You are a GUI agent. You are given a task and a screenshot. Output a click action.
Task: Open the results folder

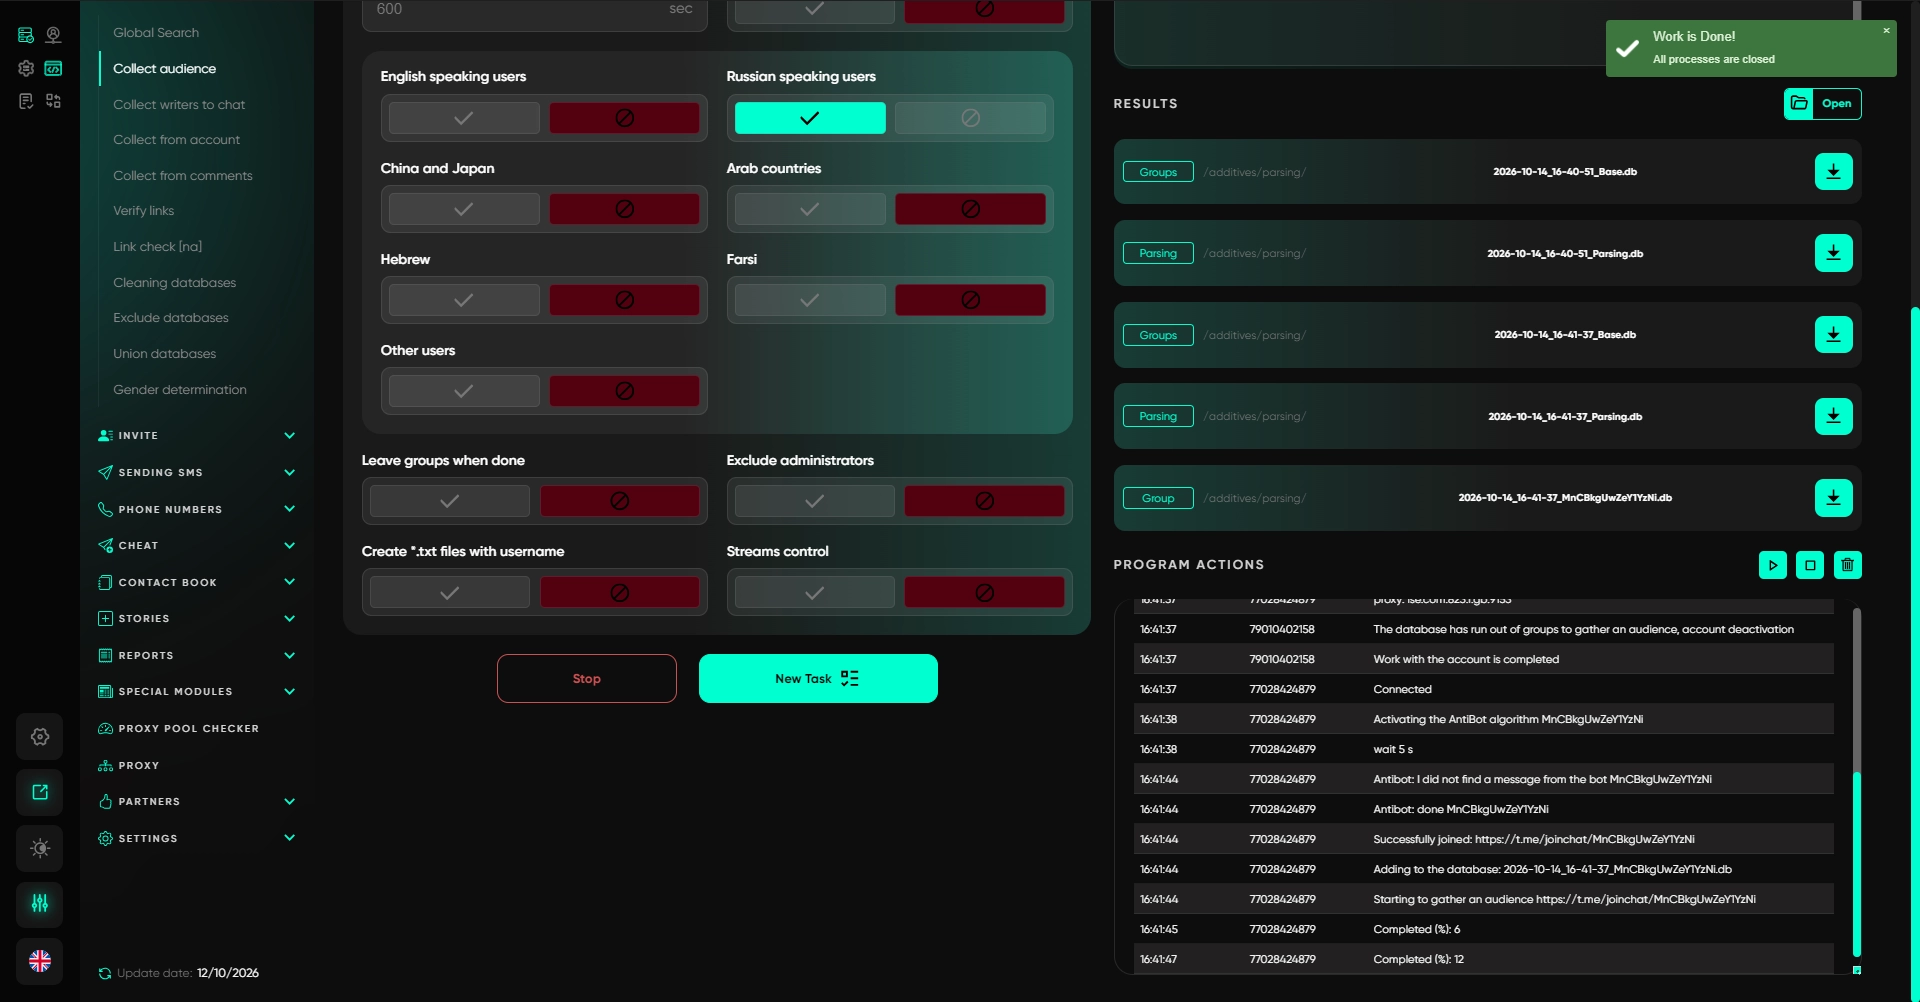pos(1822,104)
